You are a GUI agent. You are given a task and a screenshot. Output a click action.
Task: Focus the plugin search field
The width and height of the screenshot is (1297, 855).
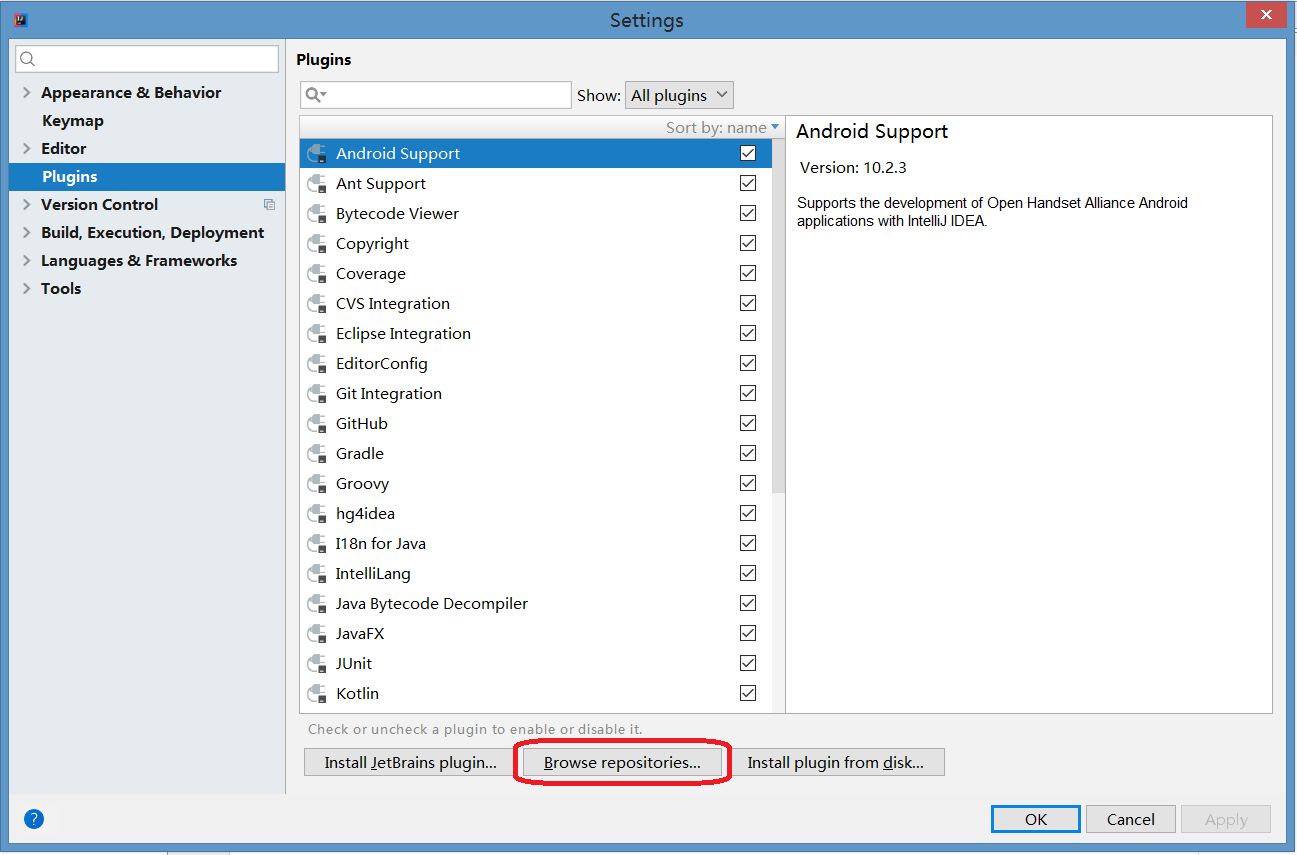click(x=436, y=95)
